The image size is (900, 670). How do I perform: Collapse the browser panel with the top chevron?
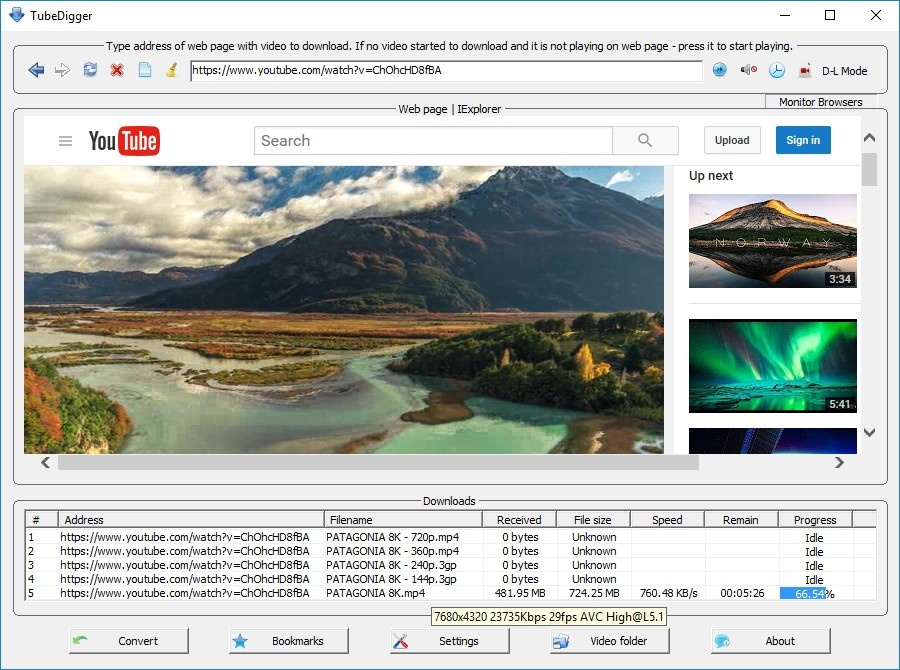point(868,138)
